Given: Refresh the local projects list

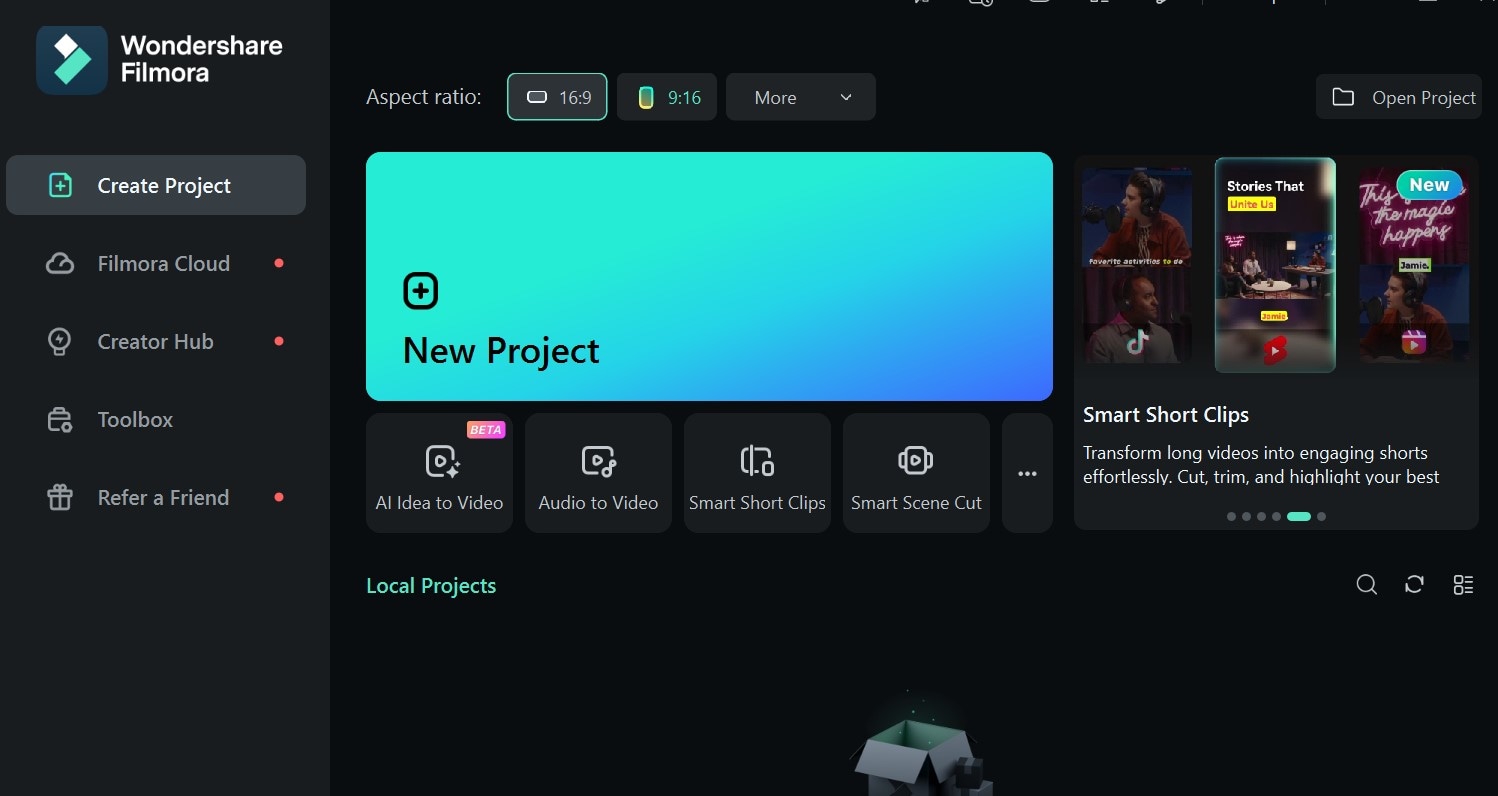Looking at the screenshot, I should [1414, 585].
